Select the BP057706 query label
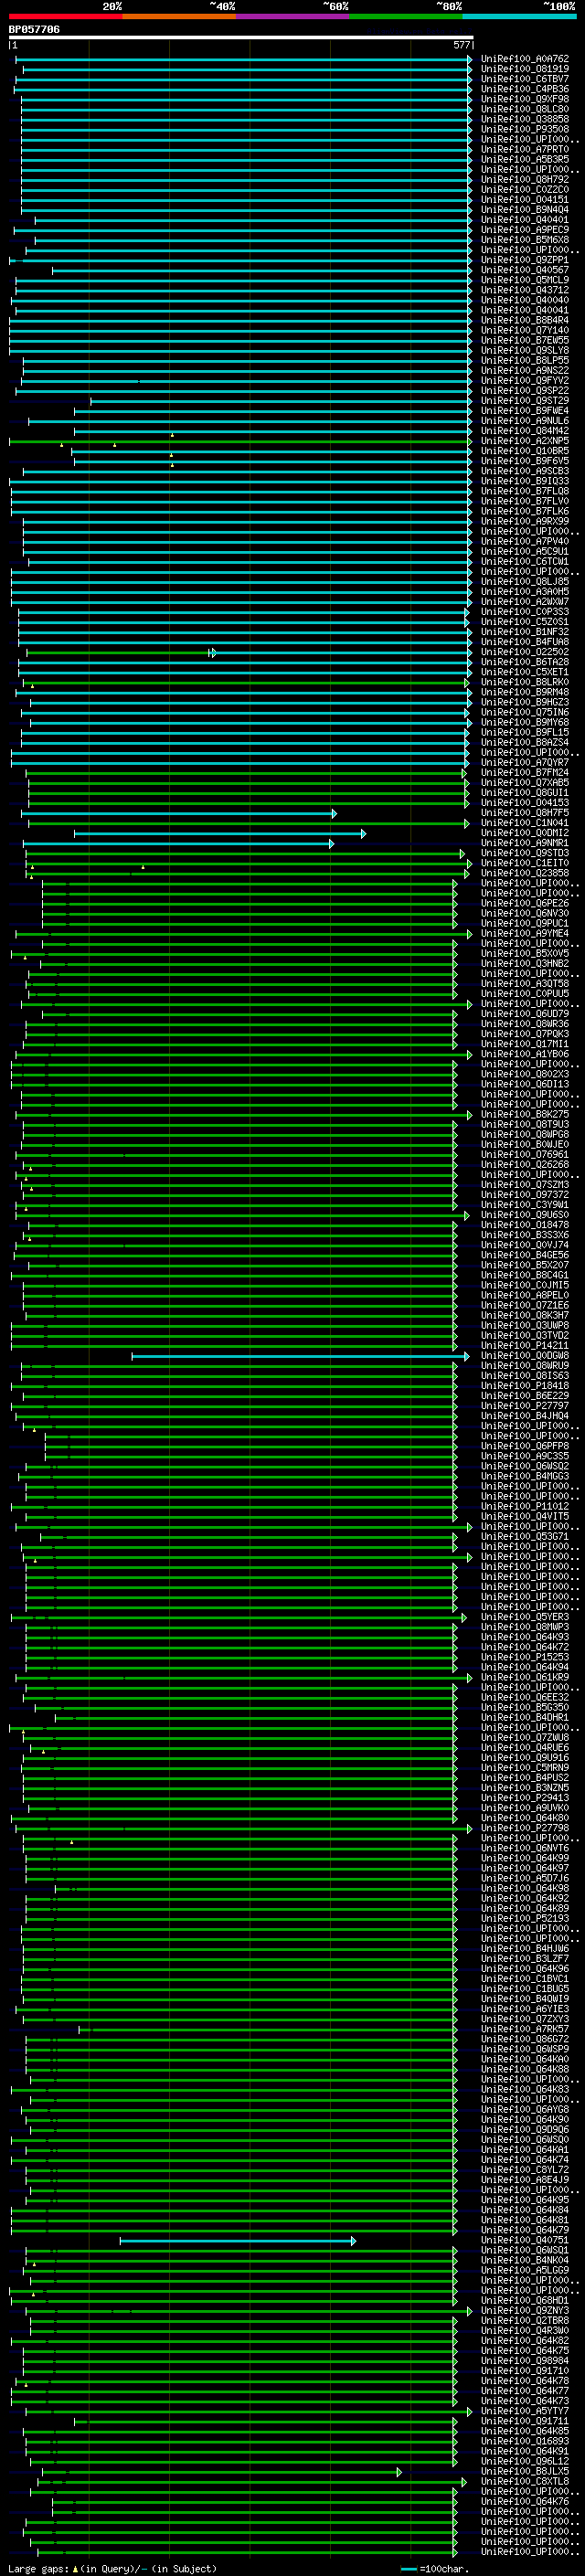 point(34,29)
